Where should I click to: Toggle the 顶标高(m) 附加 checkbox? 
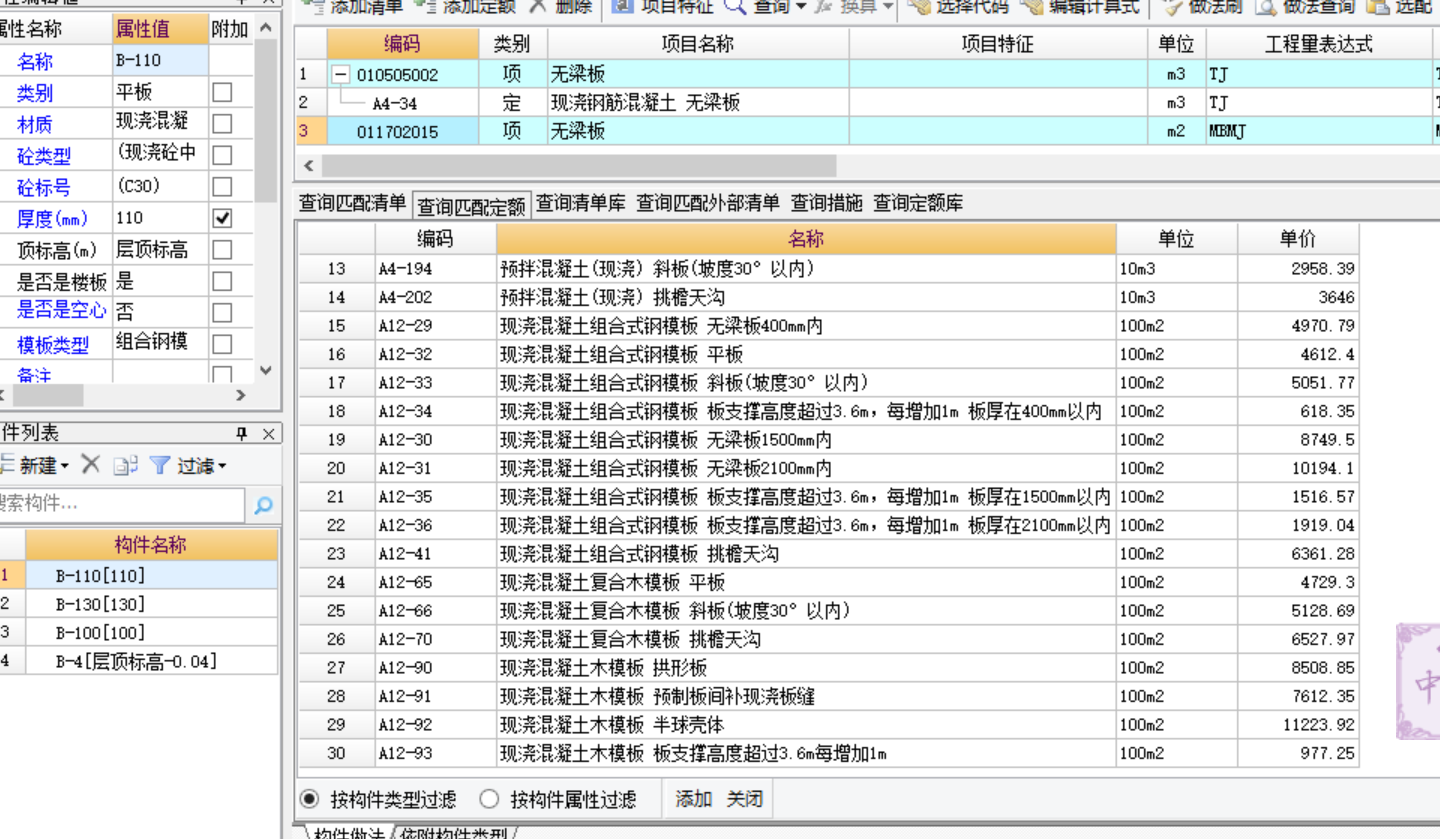[222, 249]
